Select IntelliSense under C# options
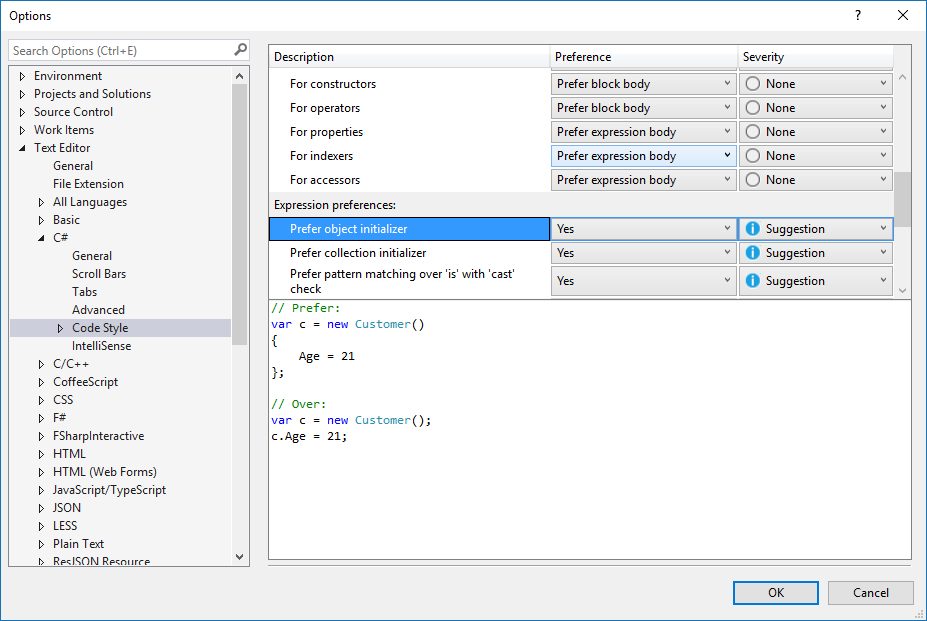The image size is (927, 621). coord(101,346)
